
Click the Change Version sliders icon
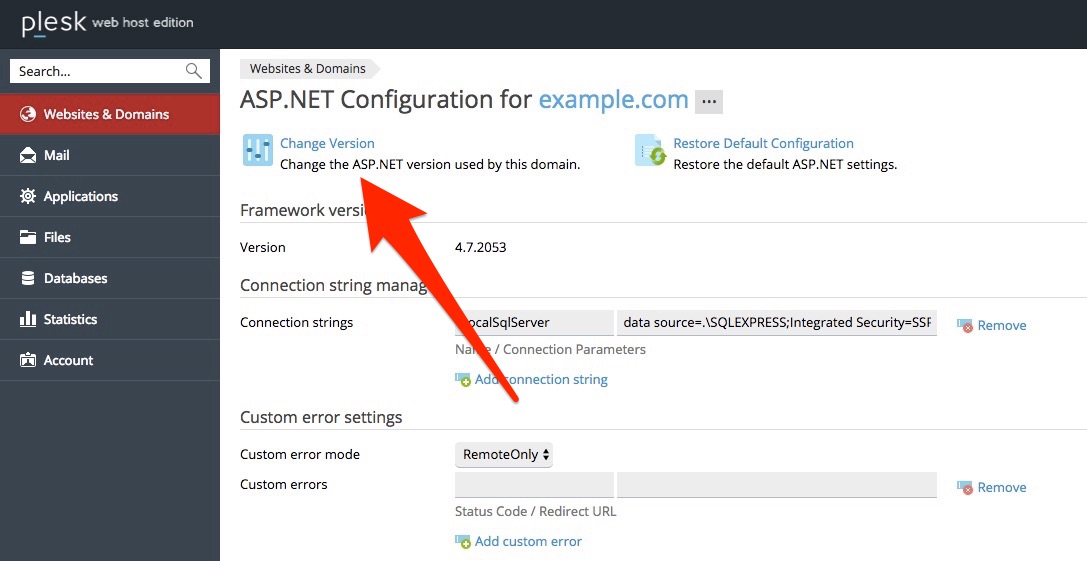258,150
